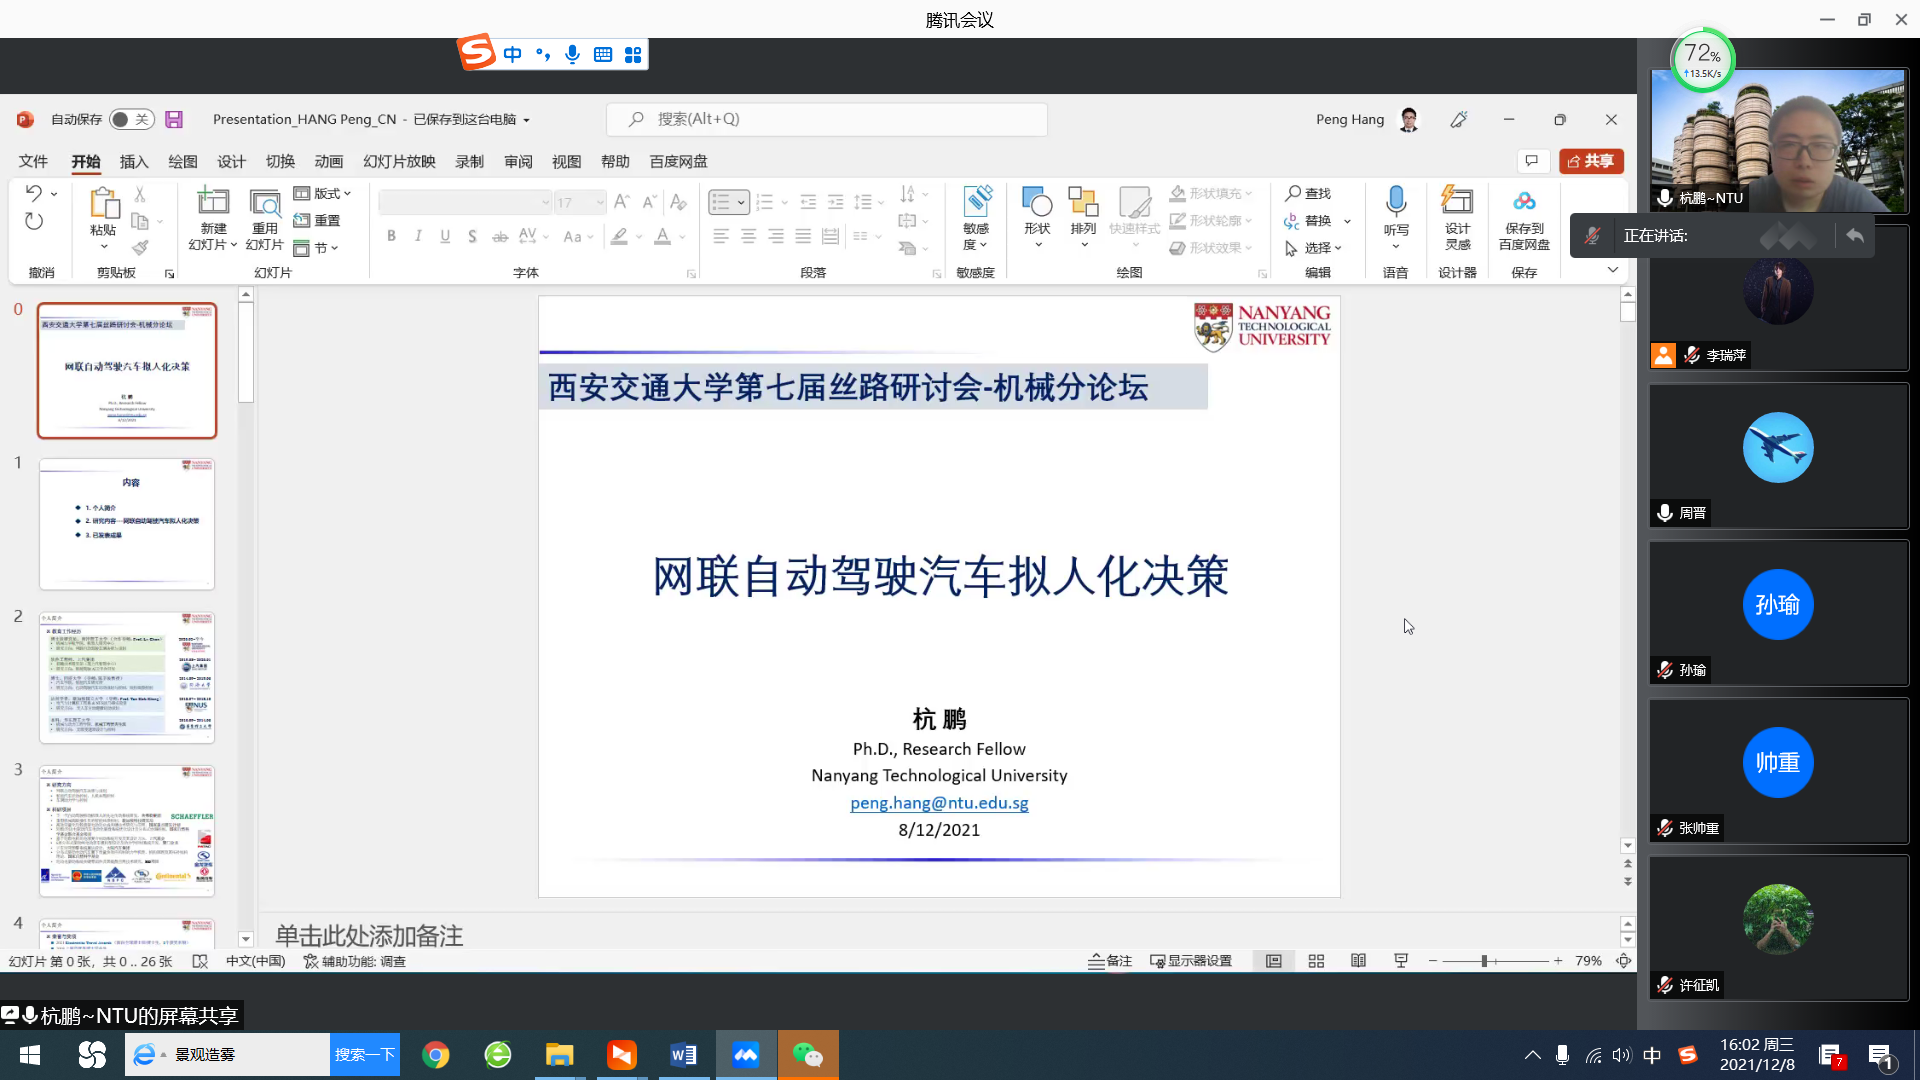Start Slide Show from status bar icon
Image resolution: width=1920 pixels, height=1080 pixels.
(x=1401, y=961)
